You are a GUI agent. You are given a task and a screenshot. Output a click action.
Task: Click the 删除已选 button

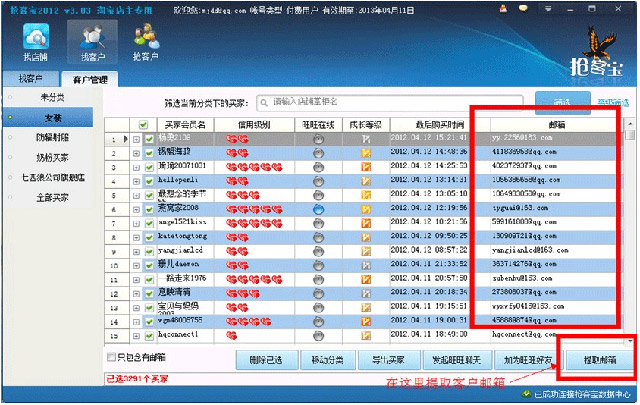pos(266,360)
